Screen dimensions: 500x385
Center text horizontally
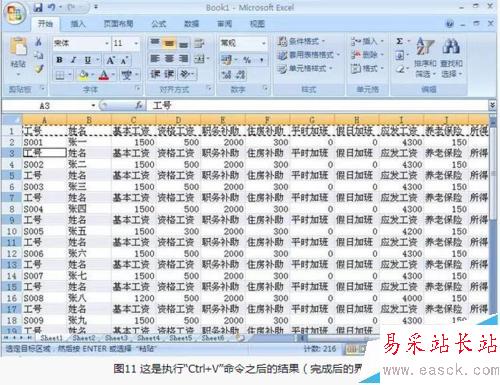click(169, 59)
